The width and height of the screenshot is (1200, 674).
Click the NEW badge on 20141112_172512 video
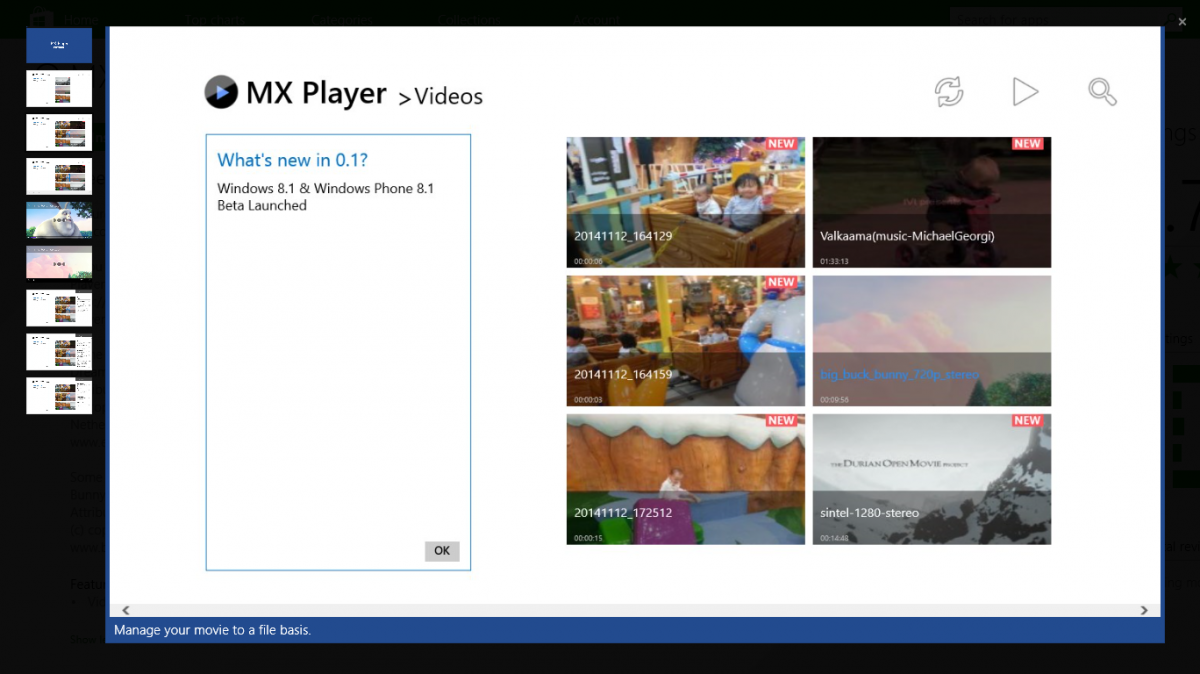pyautogui.click(x=781, y=421)
